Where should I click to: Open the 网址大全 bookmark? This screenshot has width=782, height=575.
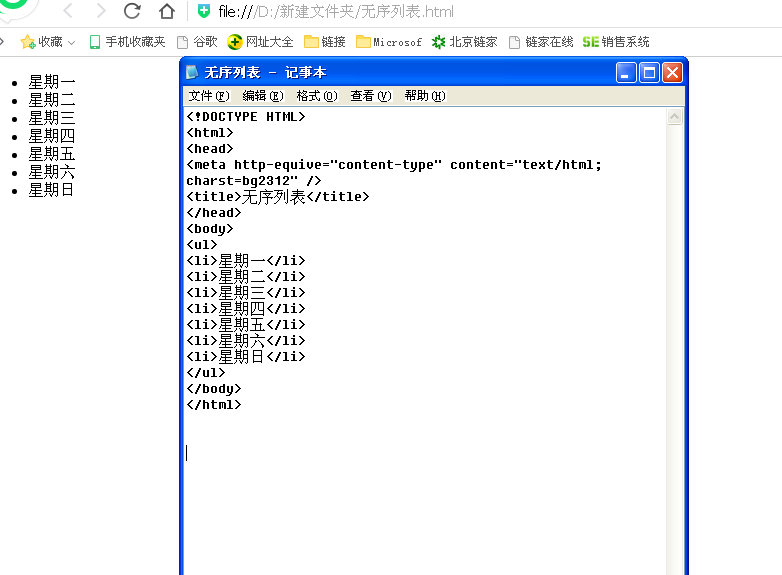pyautogui.click(x=260, y=42)
